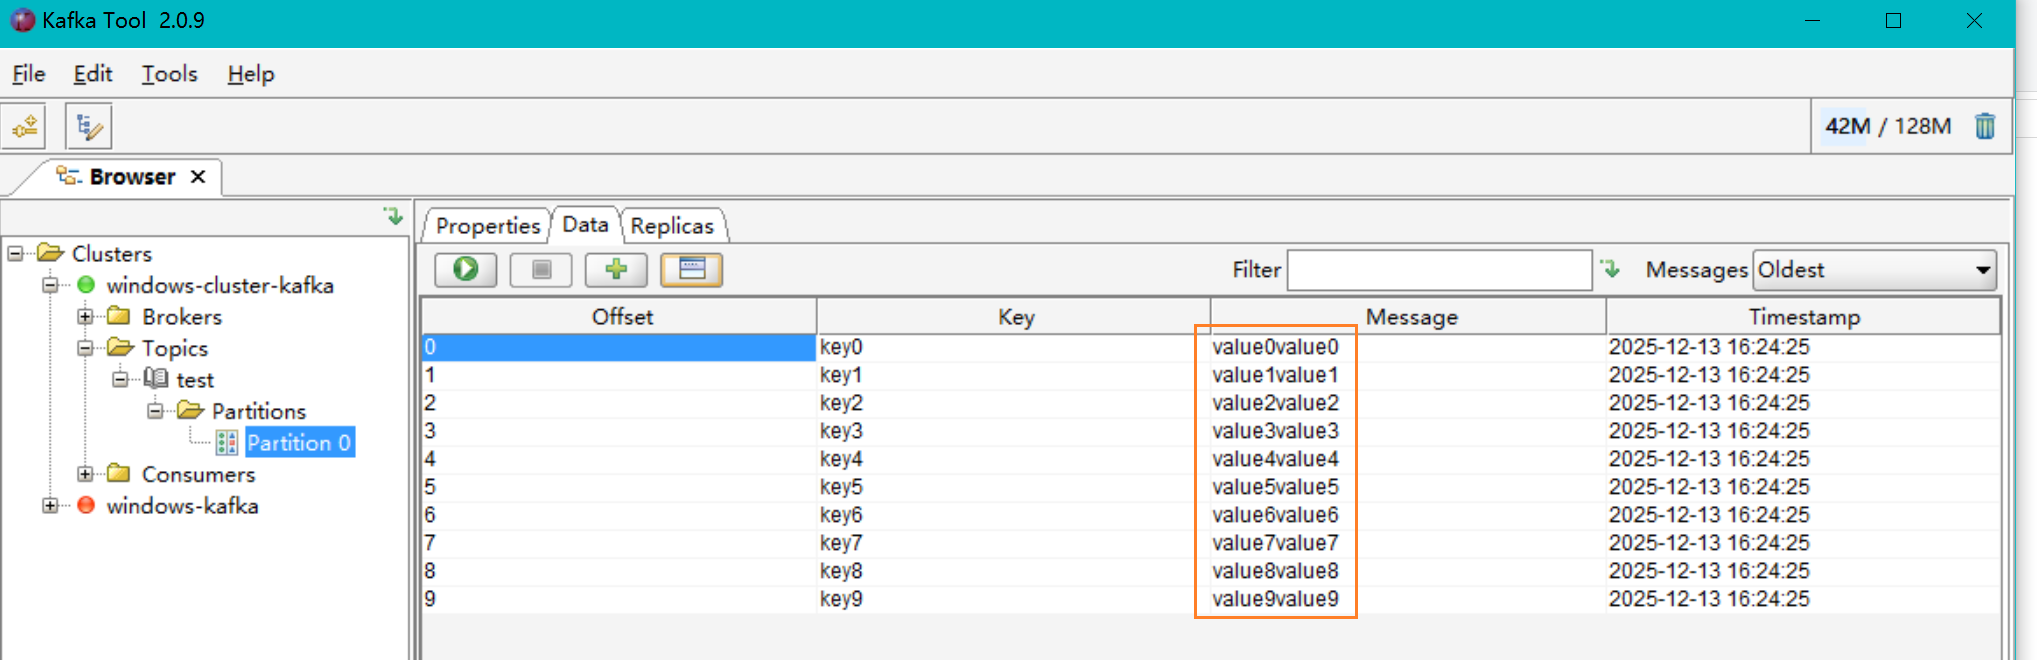This screenshot has width=2037, height=660.
Task: Open the Tools menu
Action: pos(169,74)
